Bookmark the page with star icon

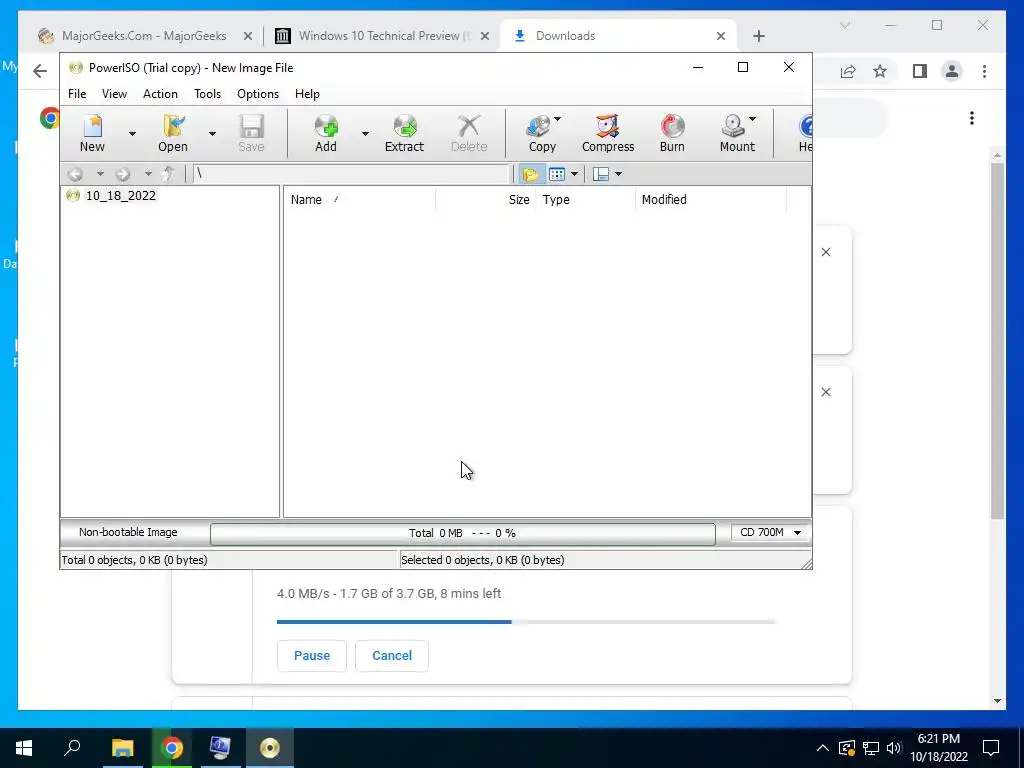click(880, 71)
